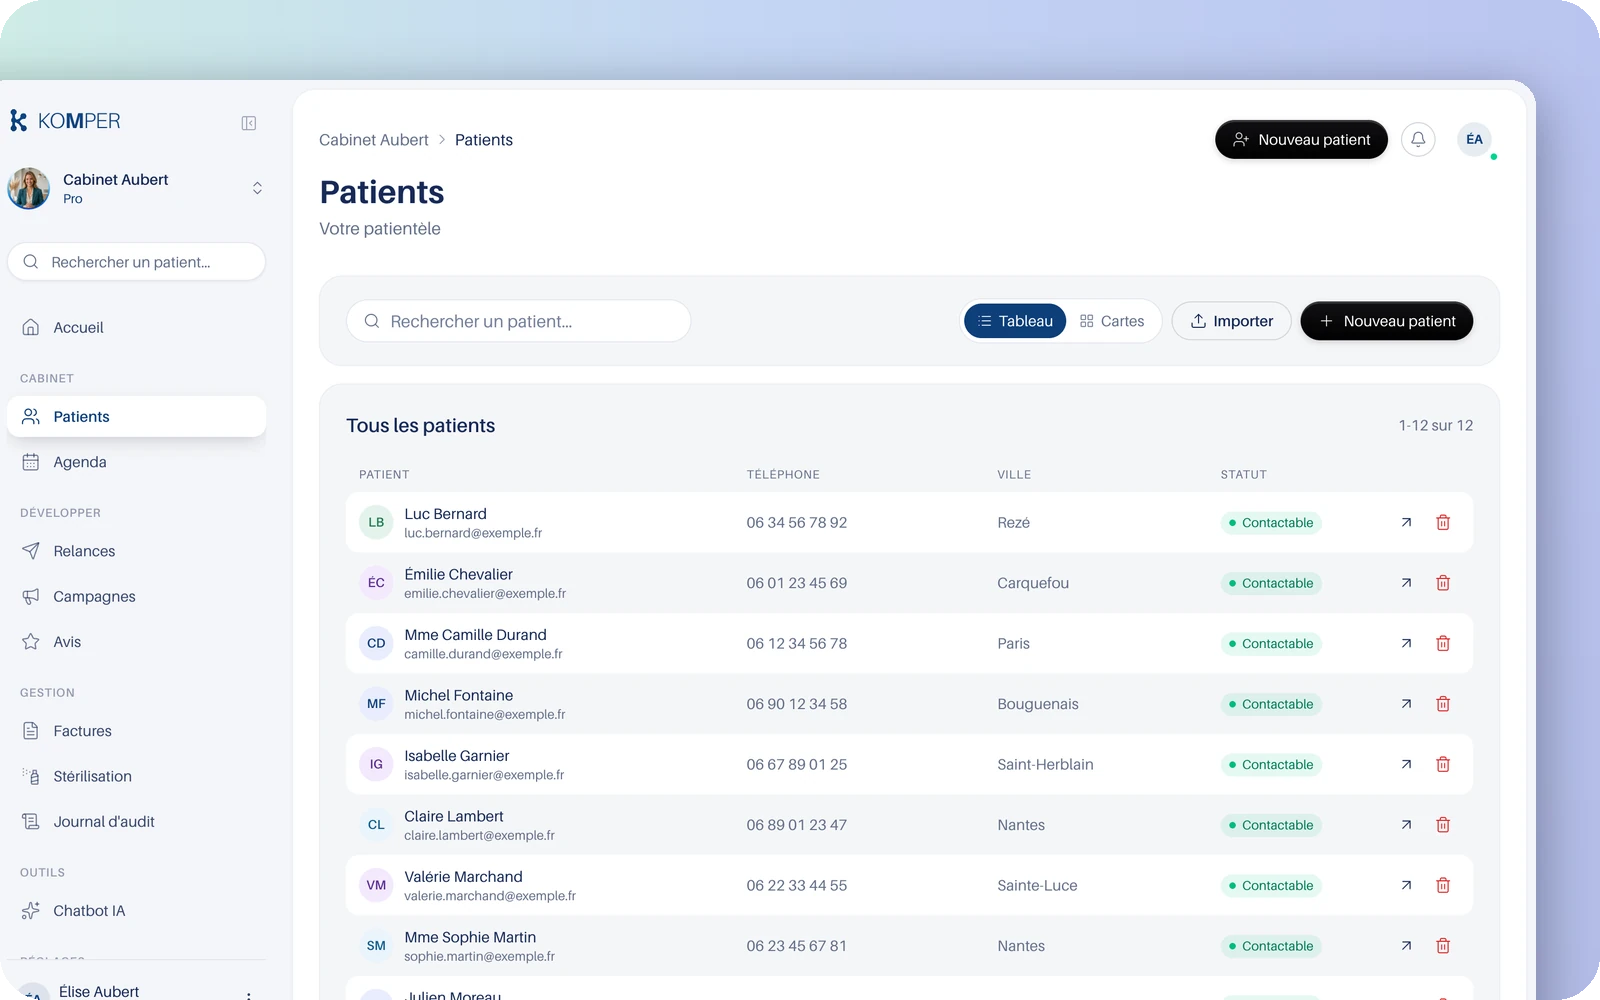The height and width of the screenshot is (1000, 1600).
Task: Delete patient Michel Fontaine
Action: 1443,704
